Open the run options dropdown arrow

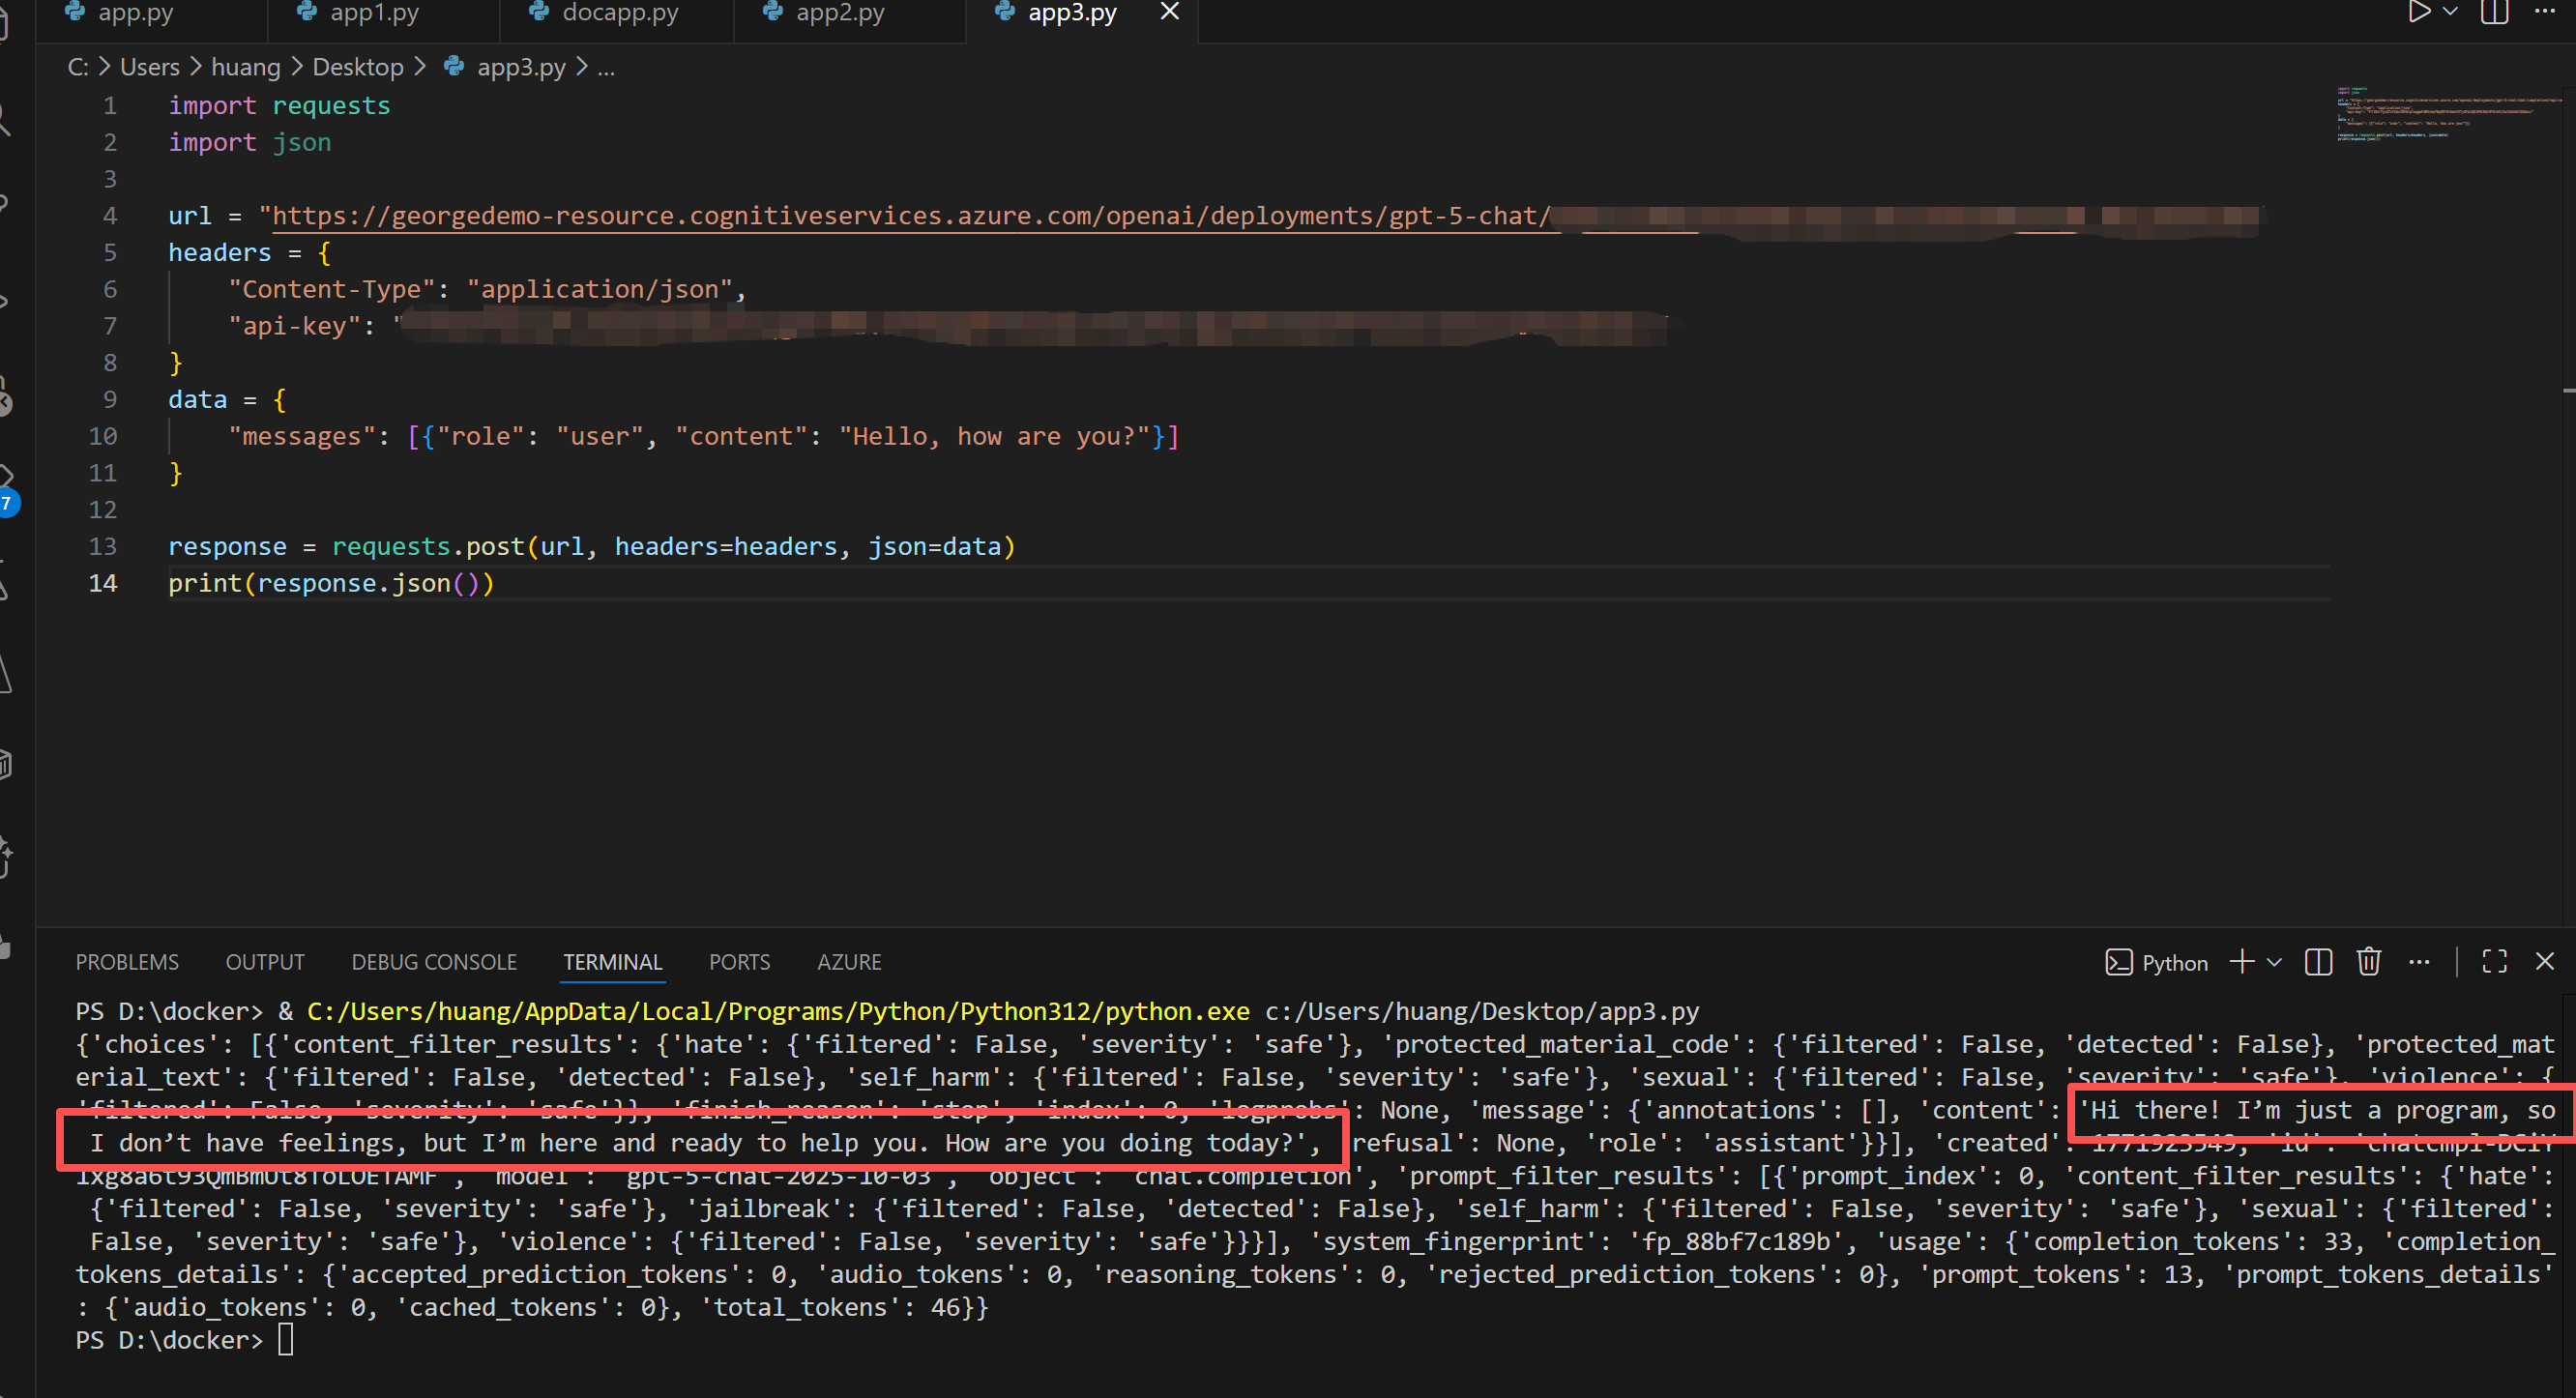pyautogui.click(x=2450, y=12)
